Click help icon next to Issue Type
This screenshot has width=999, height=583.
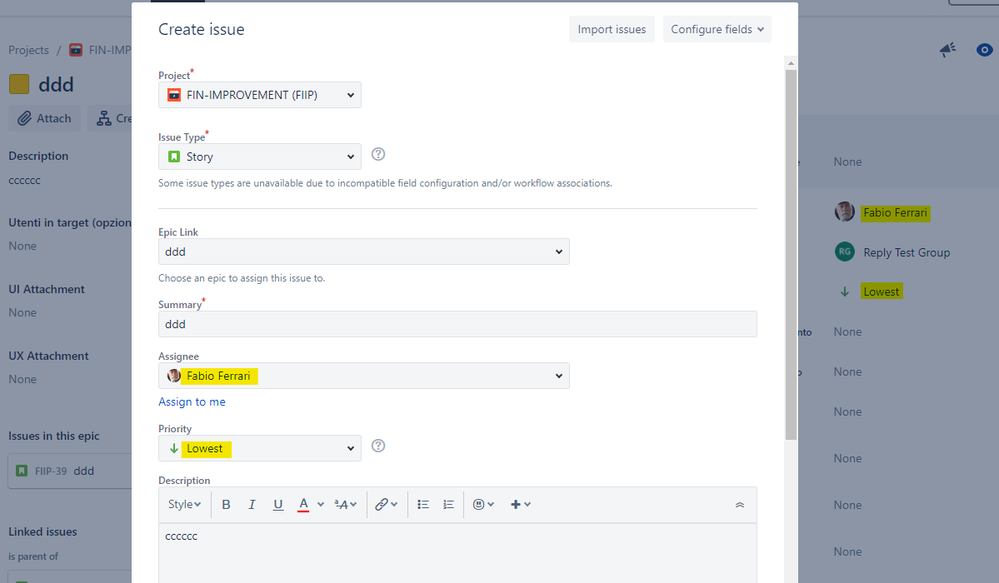378,154
